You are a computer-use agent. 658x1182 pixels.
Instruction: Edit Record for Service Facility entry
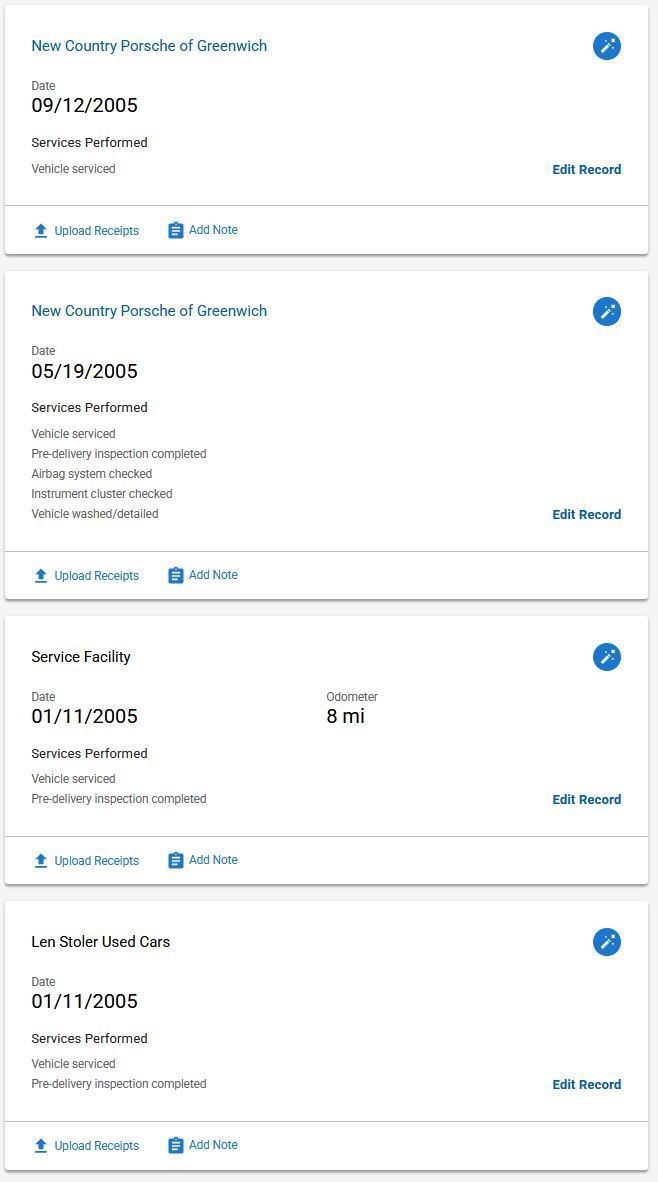pyautogui.click(x=586, y=800)
